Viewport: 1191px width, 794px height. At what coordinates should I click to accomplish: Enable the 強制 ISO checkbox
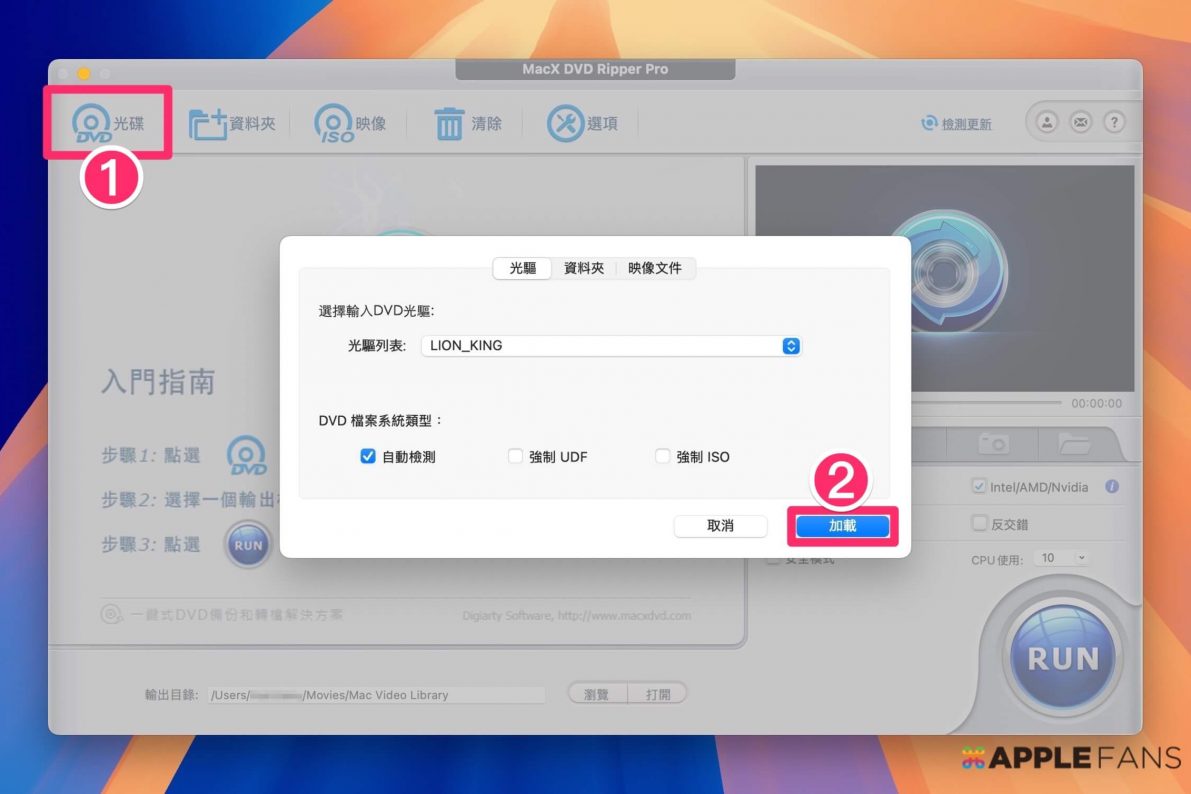pos(662,457)
